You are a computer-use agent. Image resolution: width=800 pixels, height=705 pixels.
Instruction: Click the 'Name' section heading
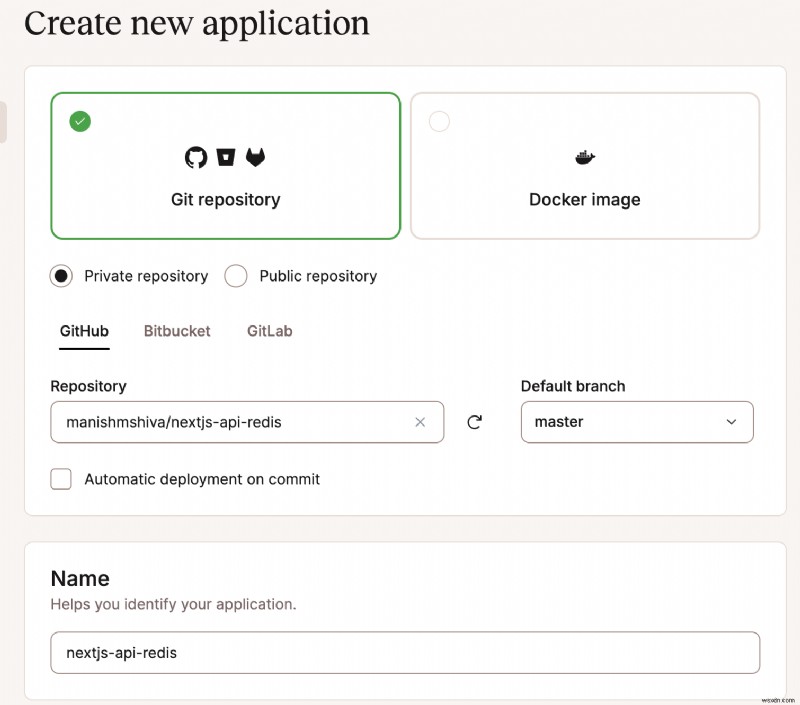(x=80, y=578)
